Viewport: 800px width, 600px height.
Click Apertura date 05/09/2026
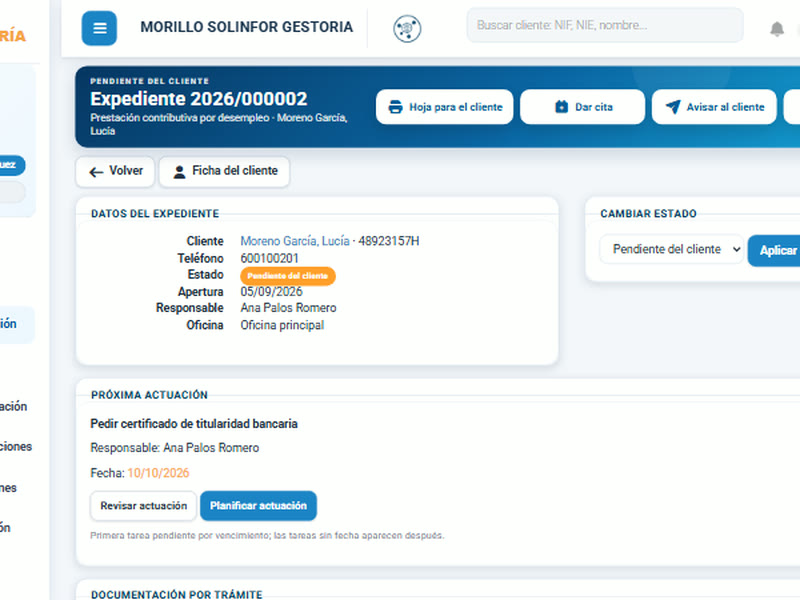pyautogui.click(x=271, y=291)
